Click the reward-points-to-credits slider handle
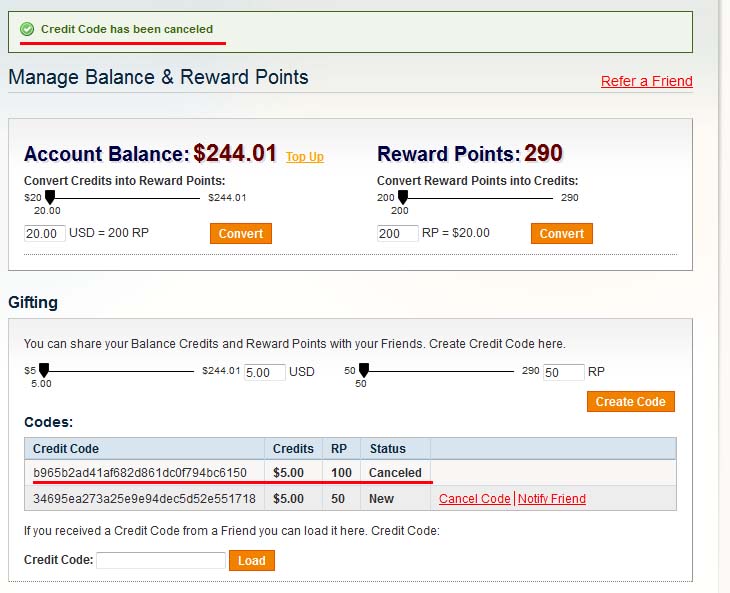This screenshot has width=730, height=593. point(403,197)
